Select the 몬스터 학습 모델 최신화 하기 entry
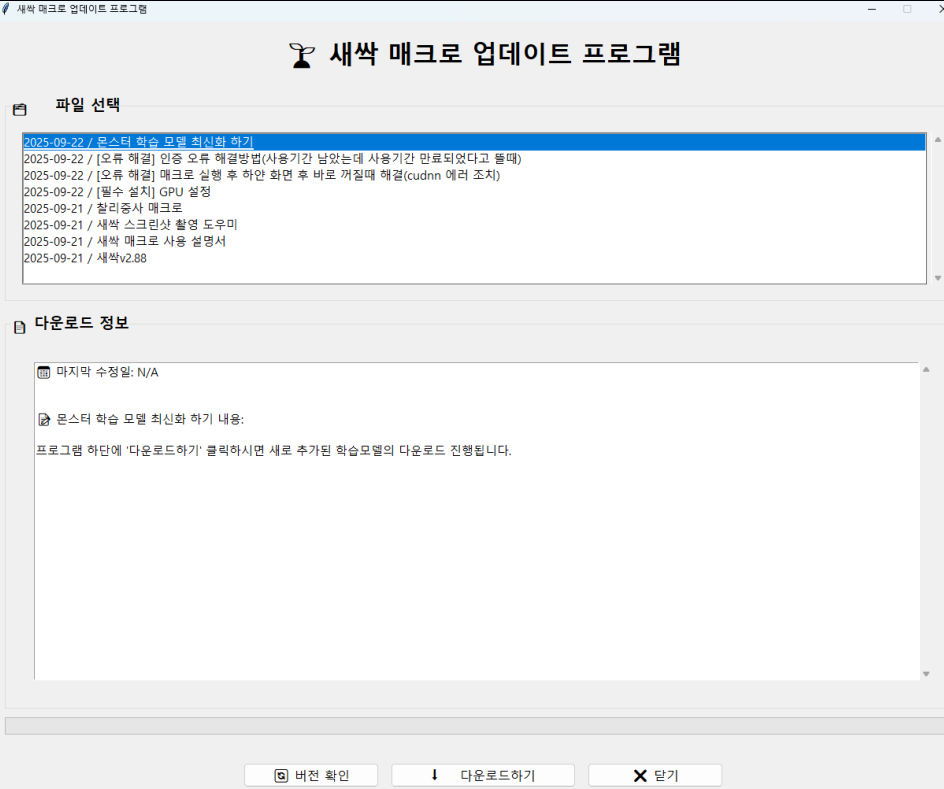 tap(138, 142)
